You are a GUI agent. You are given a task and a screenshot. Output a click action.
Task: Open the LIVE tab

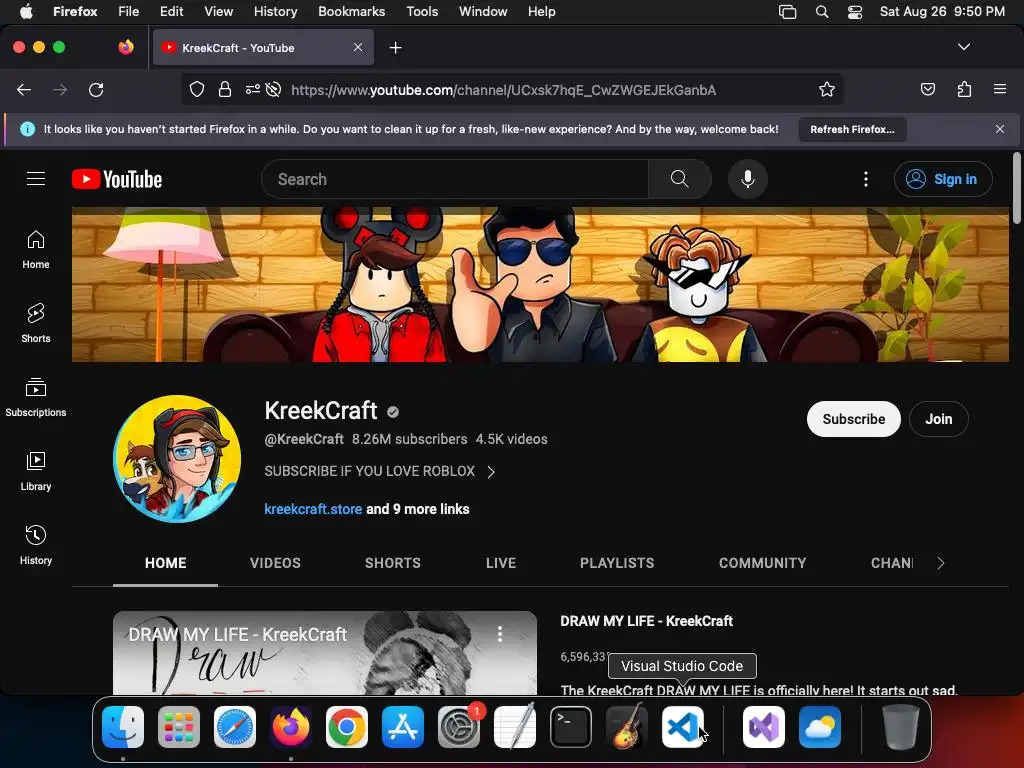pyautogui.click(x=501, y=563)
